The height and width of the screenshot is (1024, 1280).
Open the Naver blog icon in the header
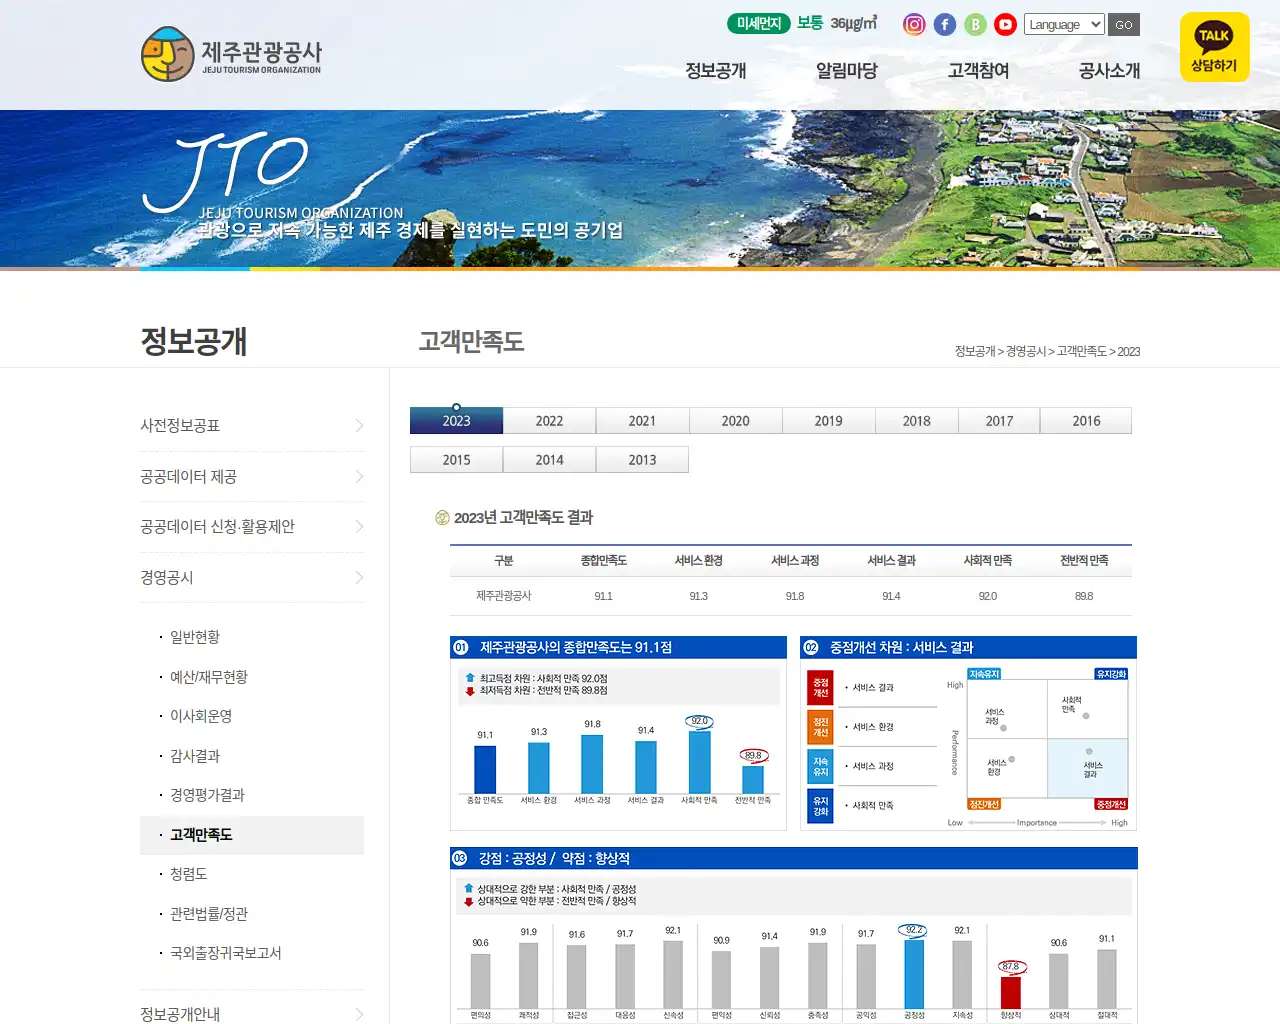(975, 24)
